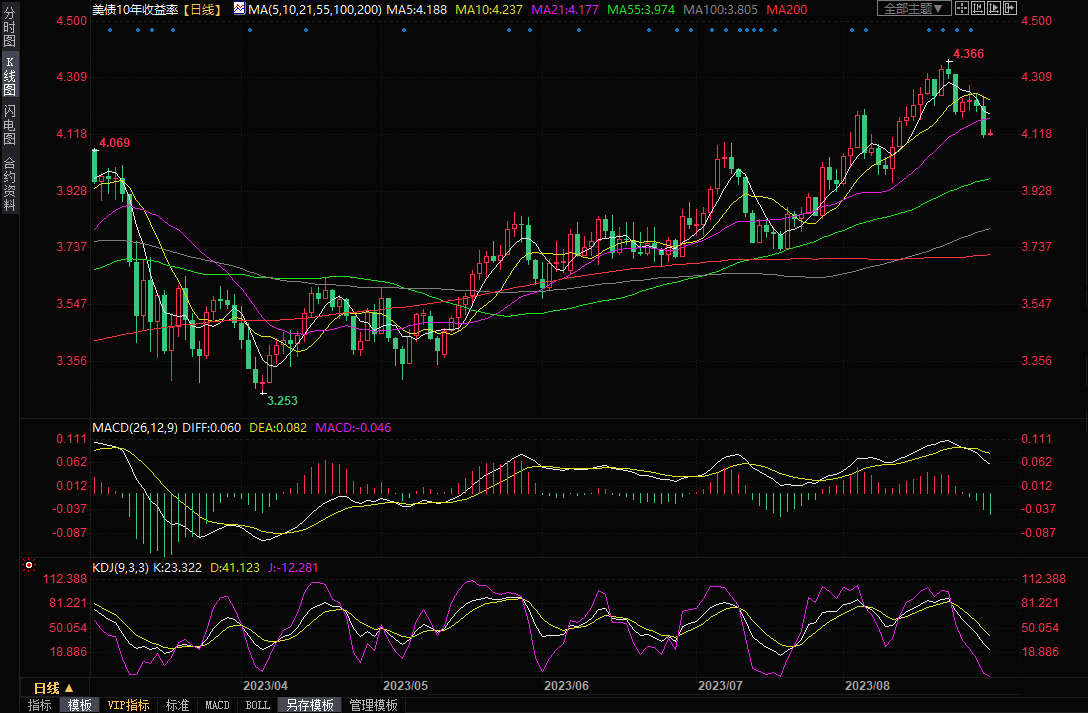Select the 合约资料 sidebar tab
This screenshot has width=1088, height=713.
click(9, 184)
